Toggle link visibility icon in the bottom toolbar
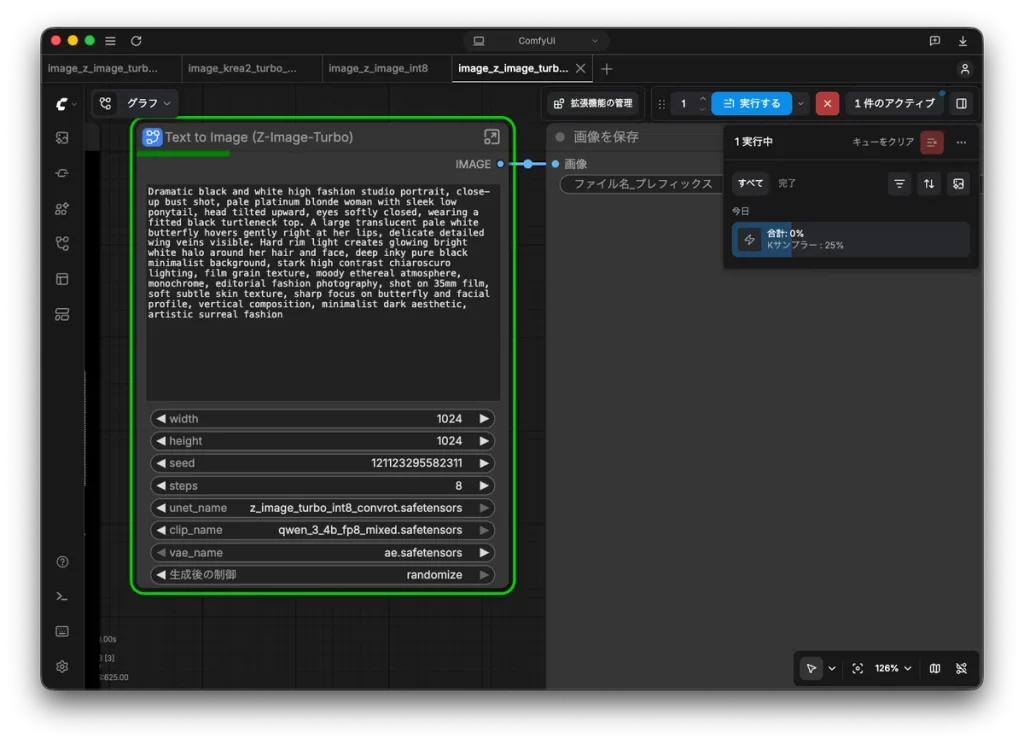1024x744 pixels. (961, 668)
